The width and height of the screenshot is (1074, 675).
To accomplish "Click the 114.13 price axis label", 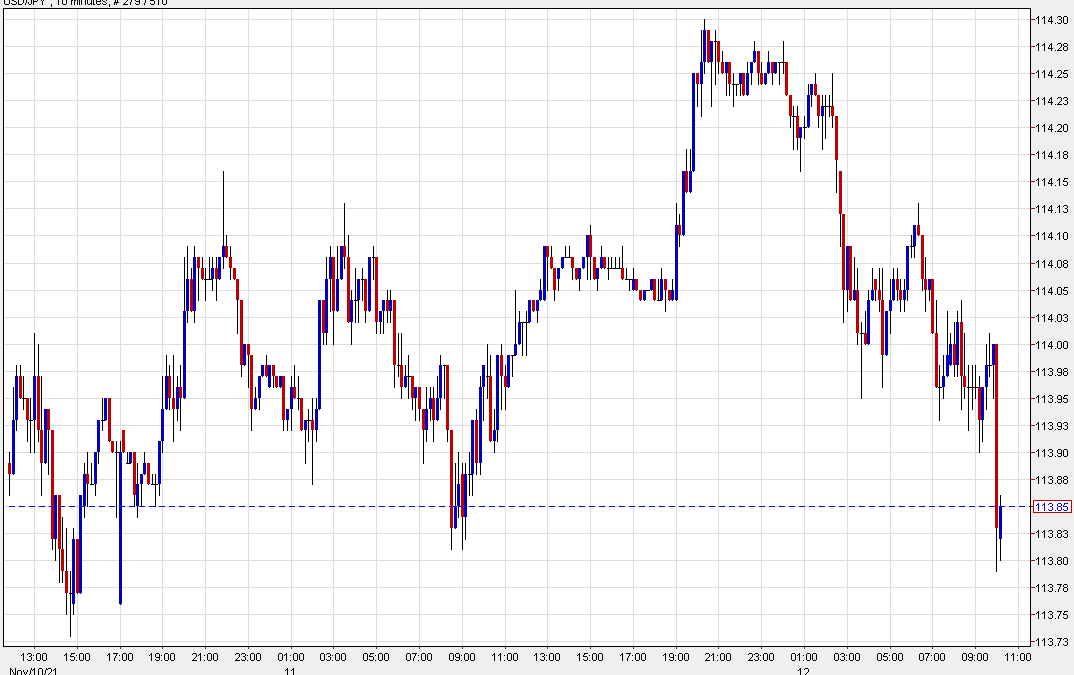I will tap(1052, 209).
